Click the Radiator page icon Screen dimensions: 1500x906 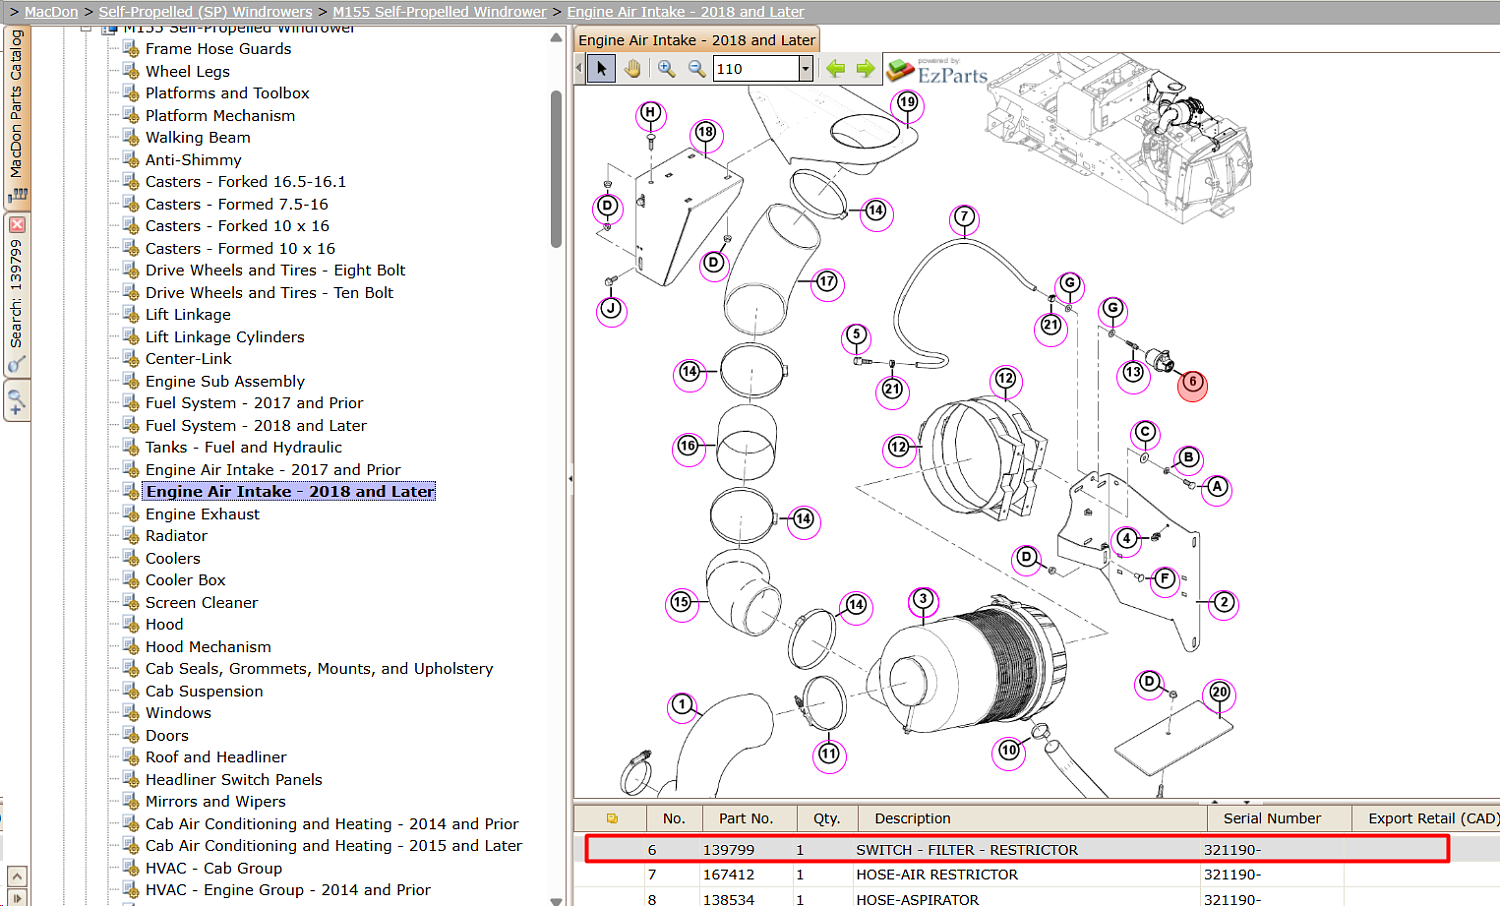131,536
